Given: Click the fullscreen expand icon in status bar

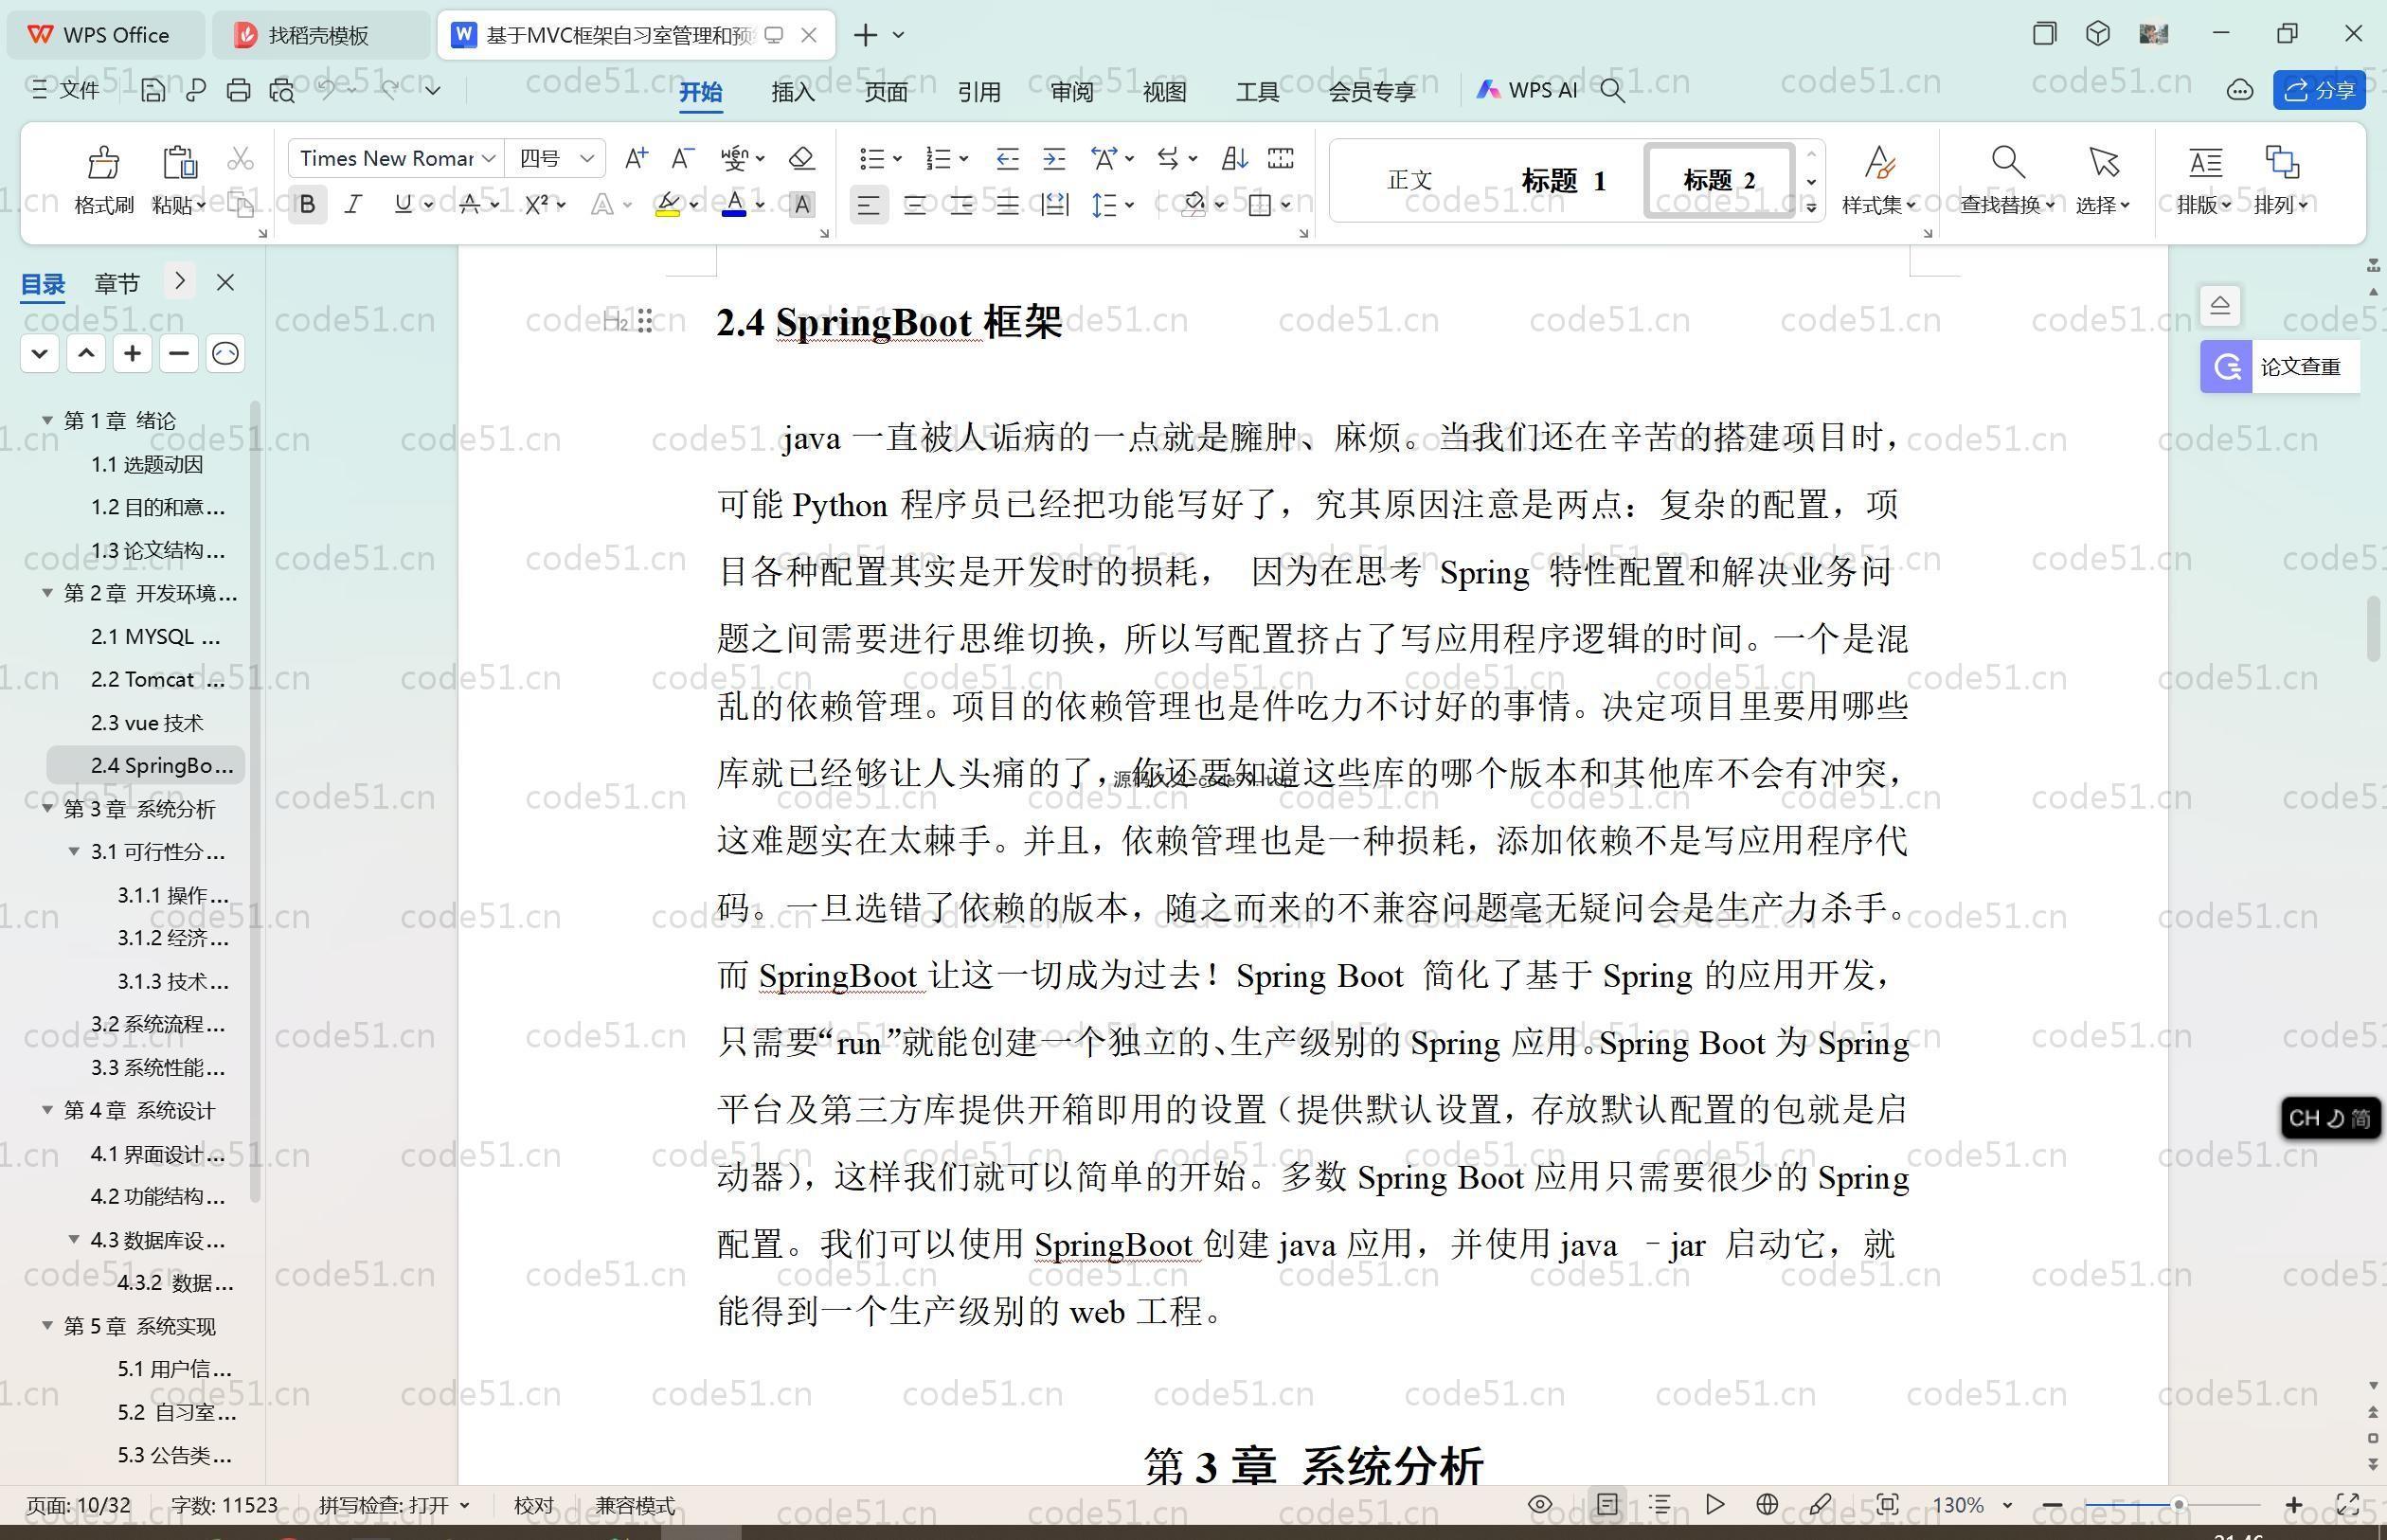Looking at the screenshot, I should [2348, 1504].
